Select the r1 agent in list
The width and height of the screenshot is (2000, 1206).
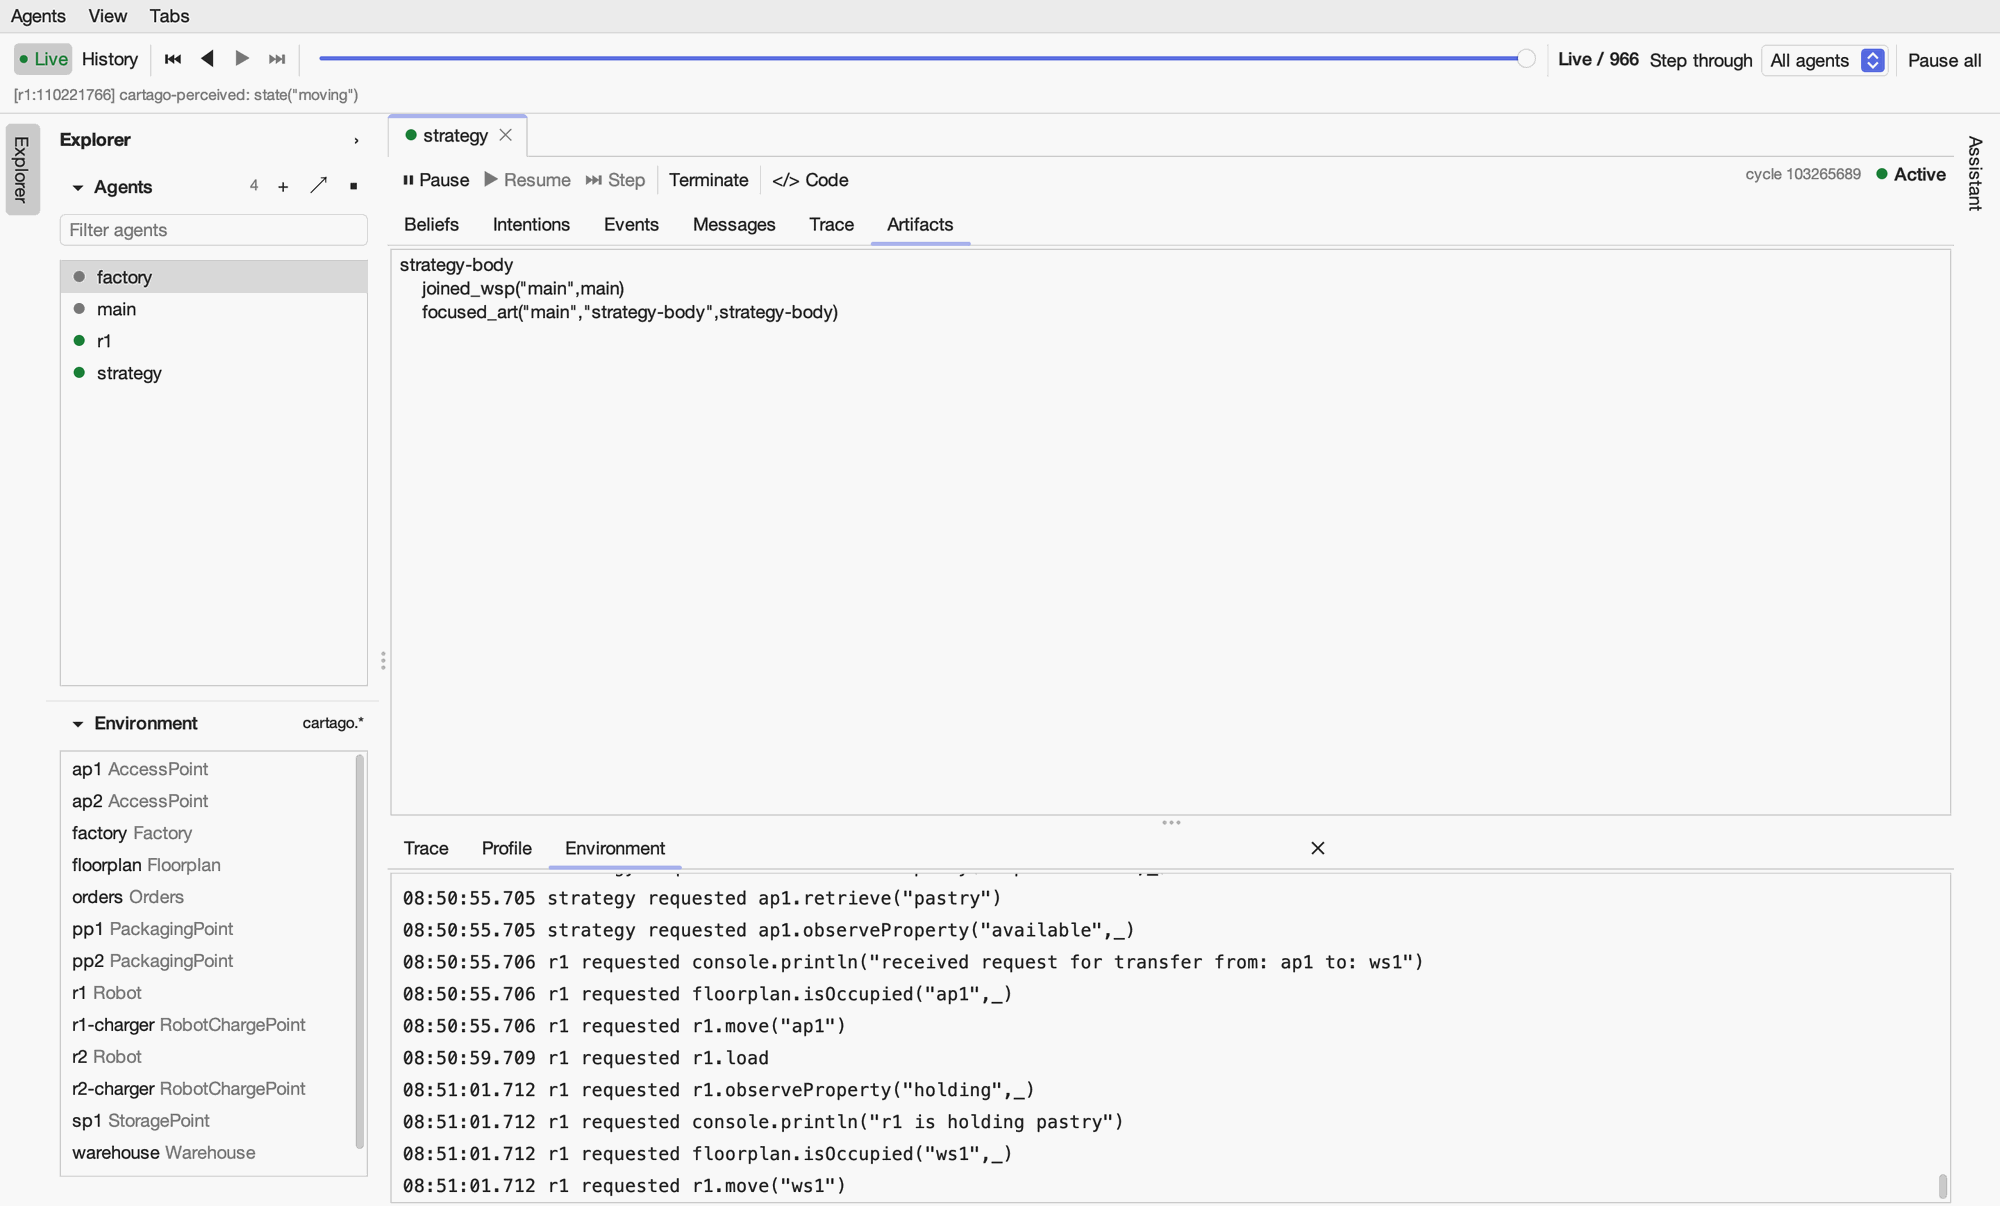point(214,341)
